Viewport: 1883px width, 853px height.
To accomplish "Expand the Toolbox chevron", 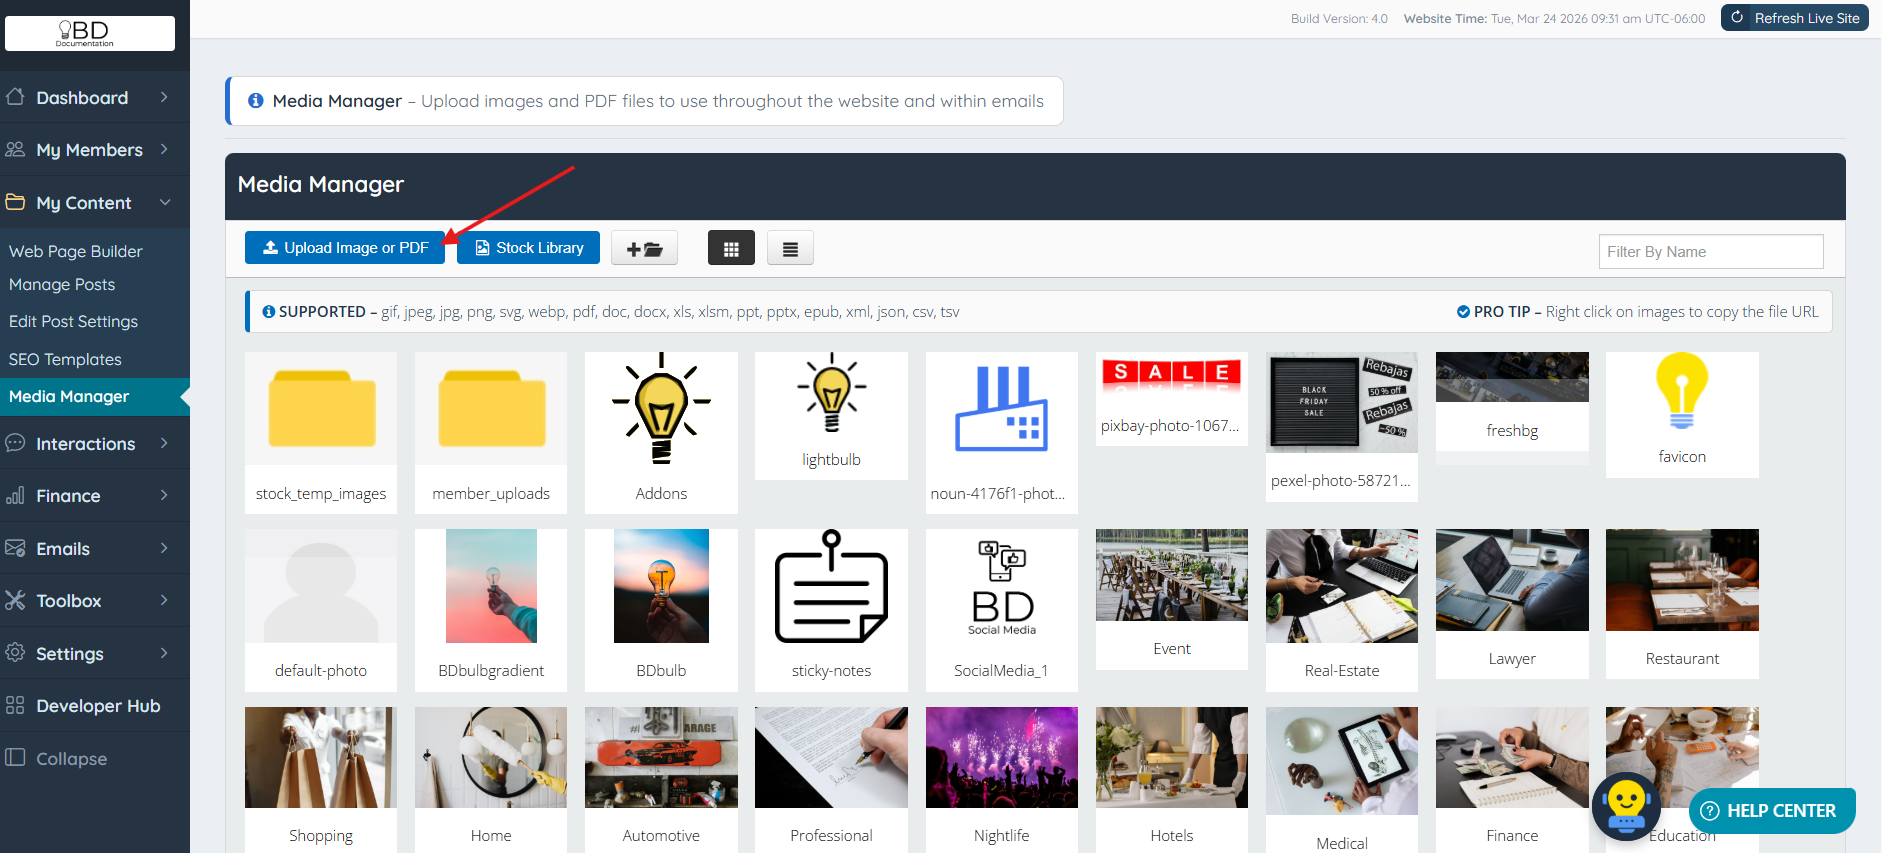I will [x=164, y=600].
